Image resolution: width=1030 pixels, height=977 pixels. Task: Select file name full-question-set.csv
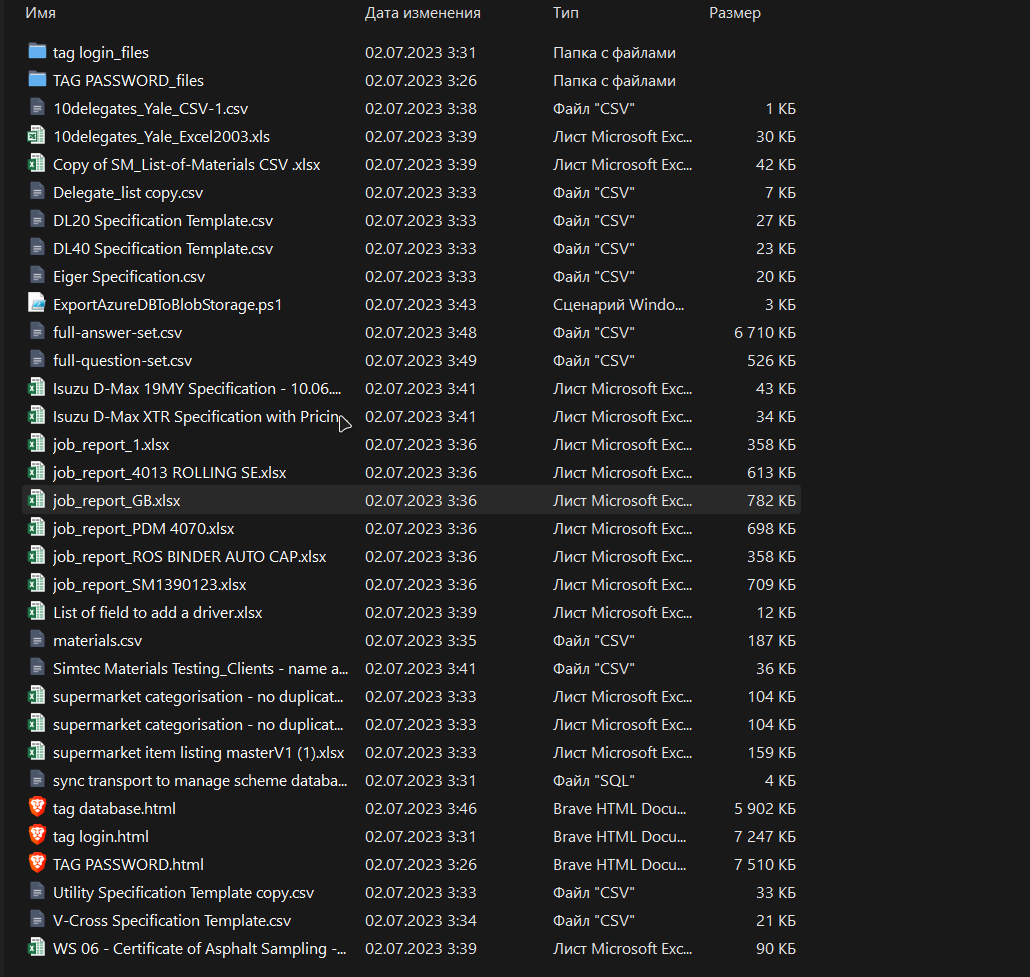[x=122, y=361]
